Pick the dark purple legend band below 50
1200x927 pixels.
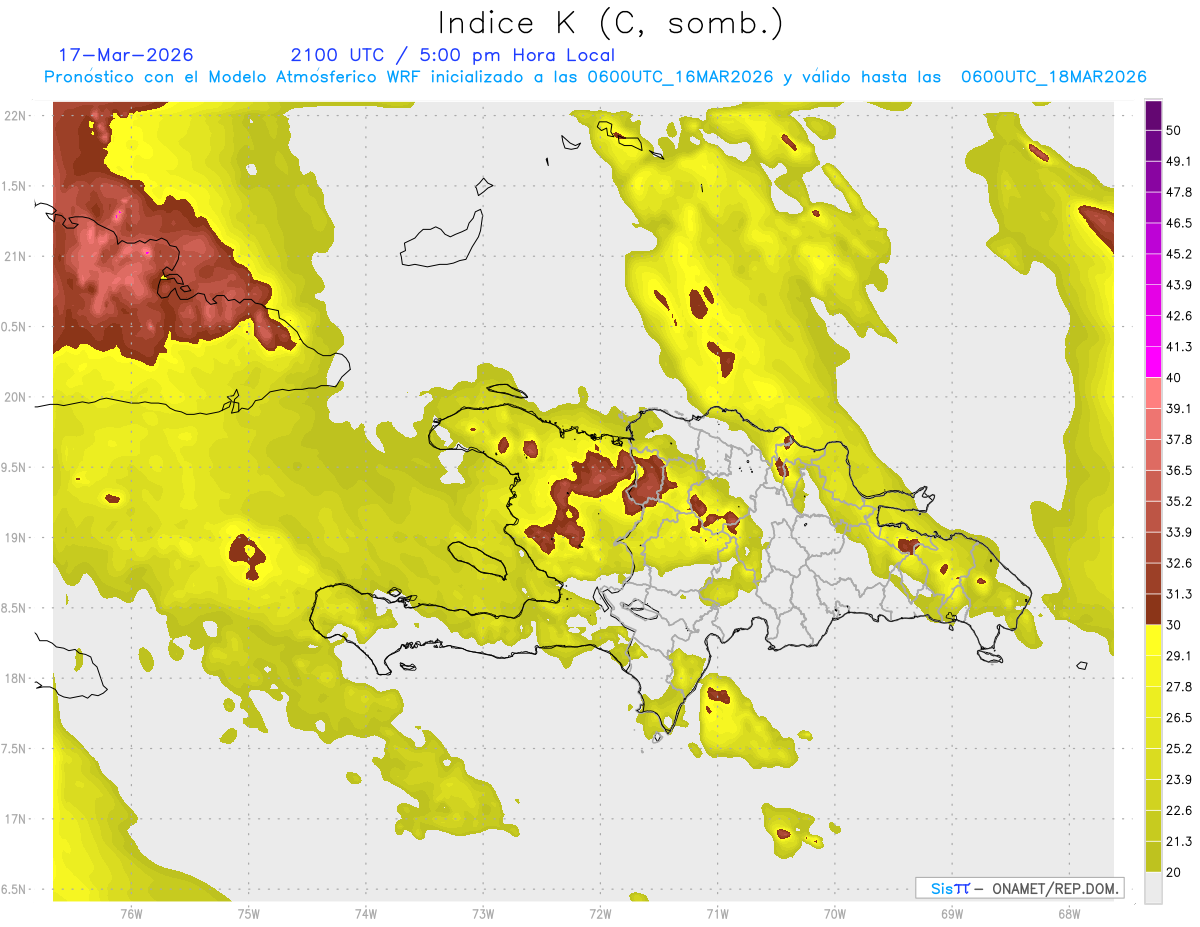(1153, 145)
